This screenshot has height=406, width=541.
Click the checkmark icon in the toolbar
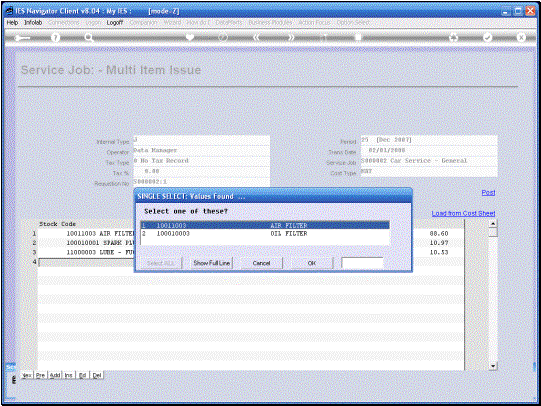tap(487, 37)
